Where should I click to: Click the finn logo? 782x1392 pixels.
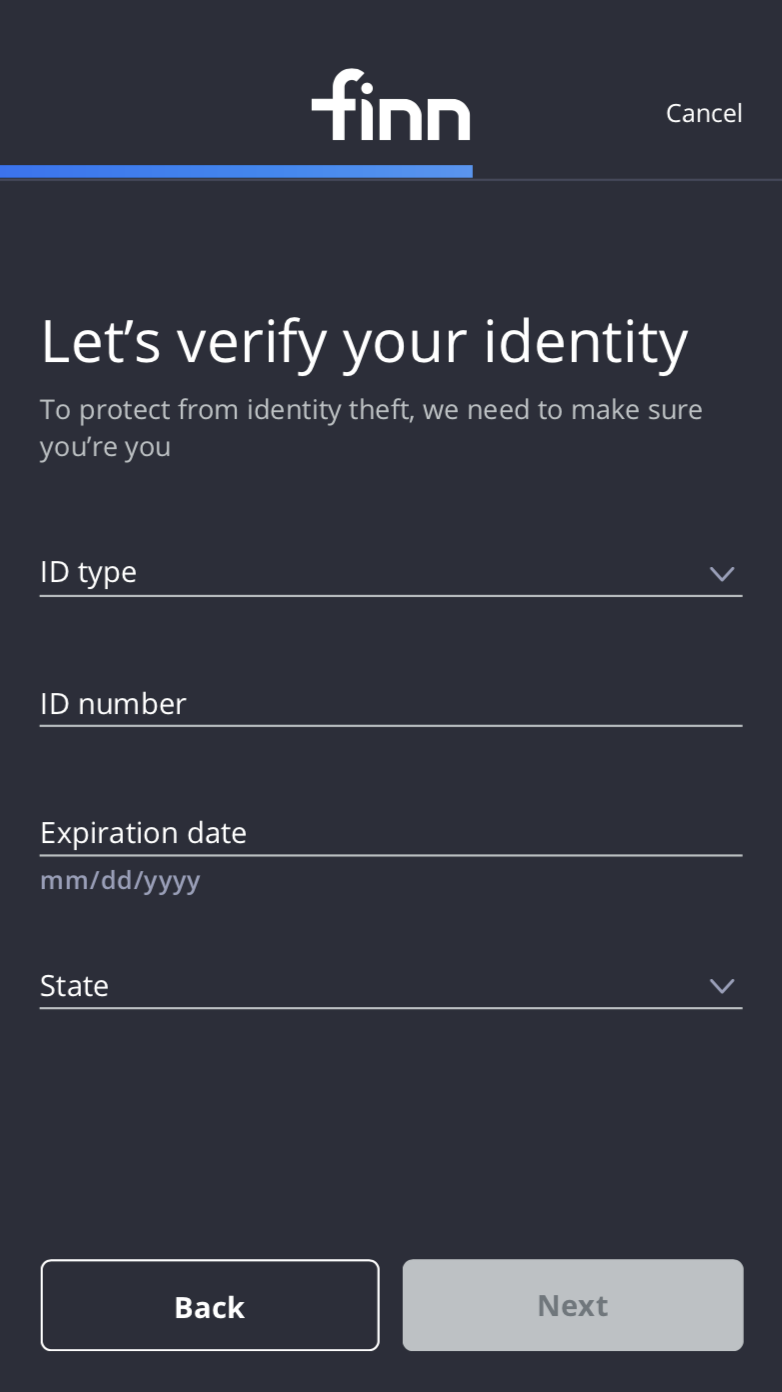(390, 106)
